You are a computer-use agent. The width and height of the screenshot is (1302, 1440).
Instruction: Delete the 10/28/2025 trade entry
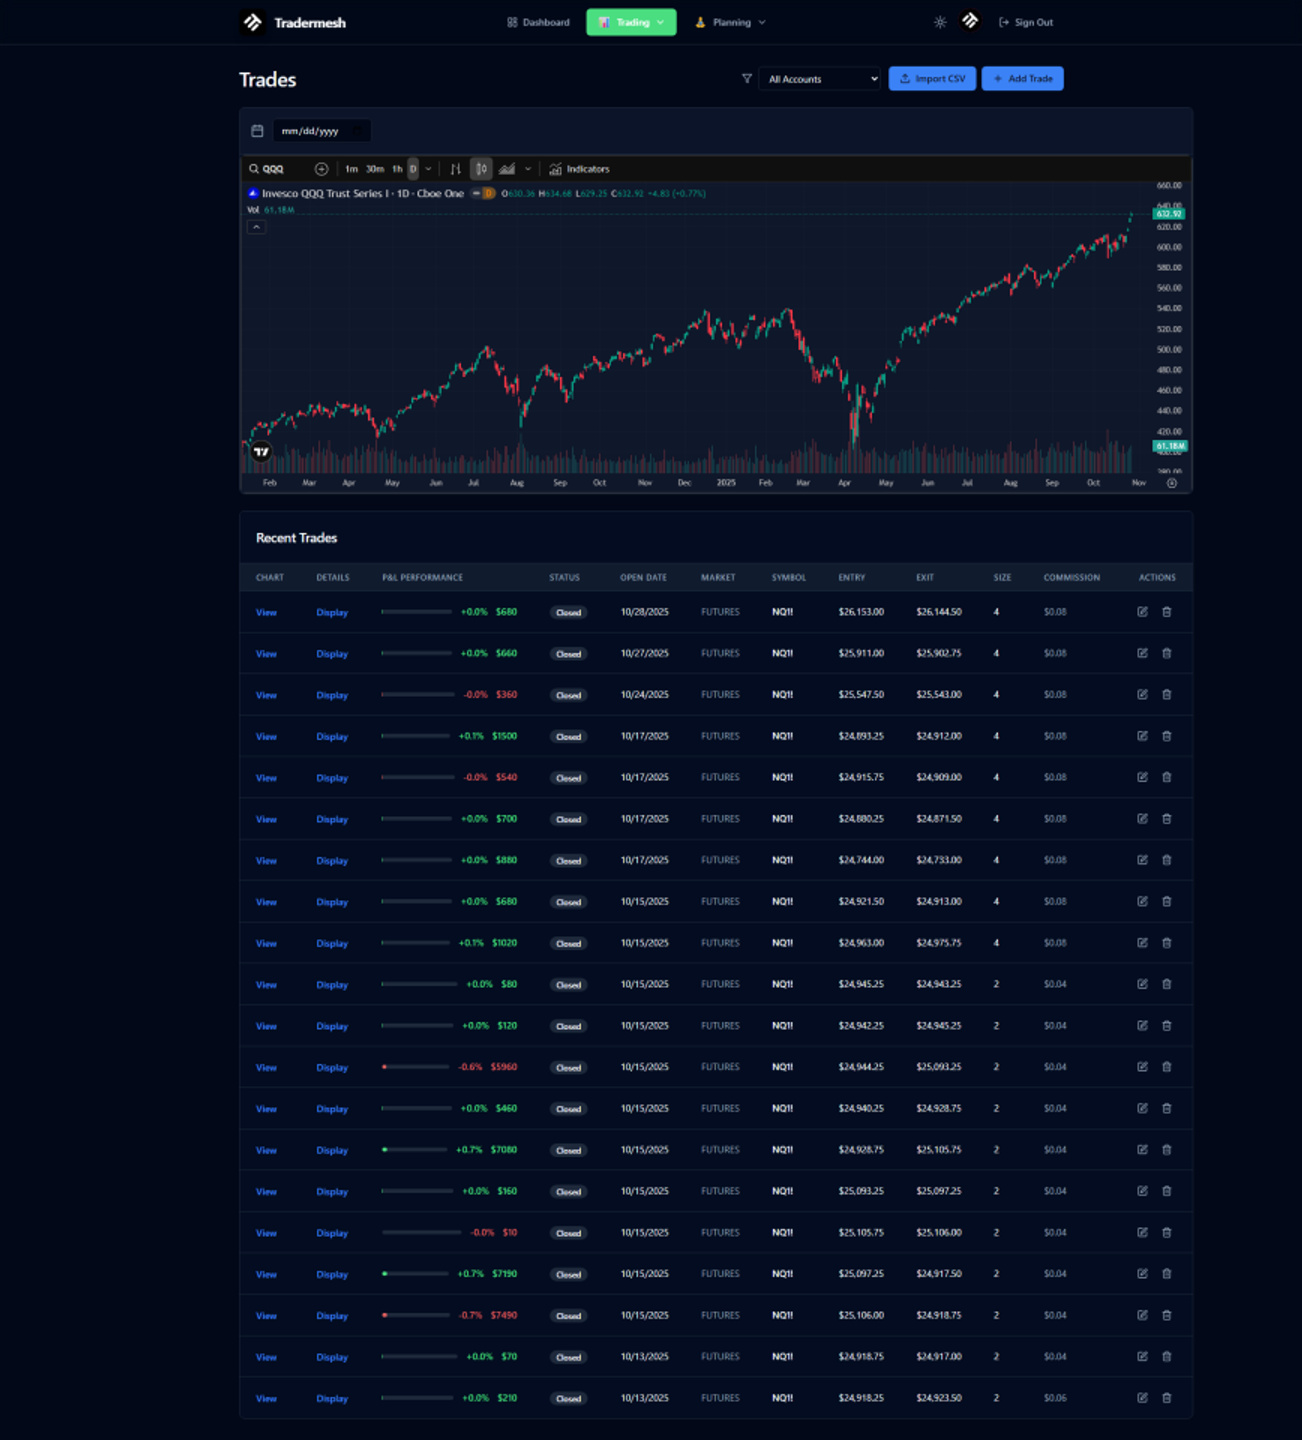click(x=1166, y=612)
